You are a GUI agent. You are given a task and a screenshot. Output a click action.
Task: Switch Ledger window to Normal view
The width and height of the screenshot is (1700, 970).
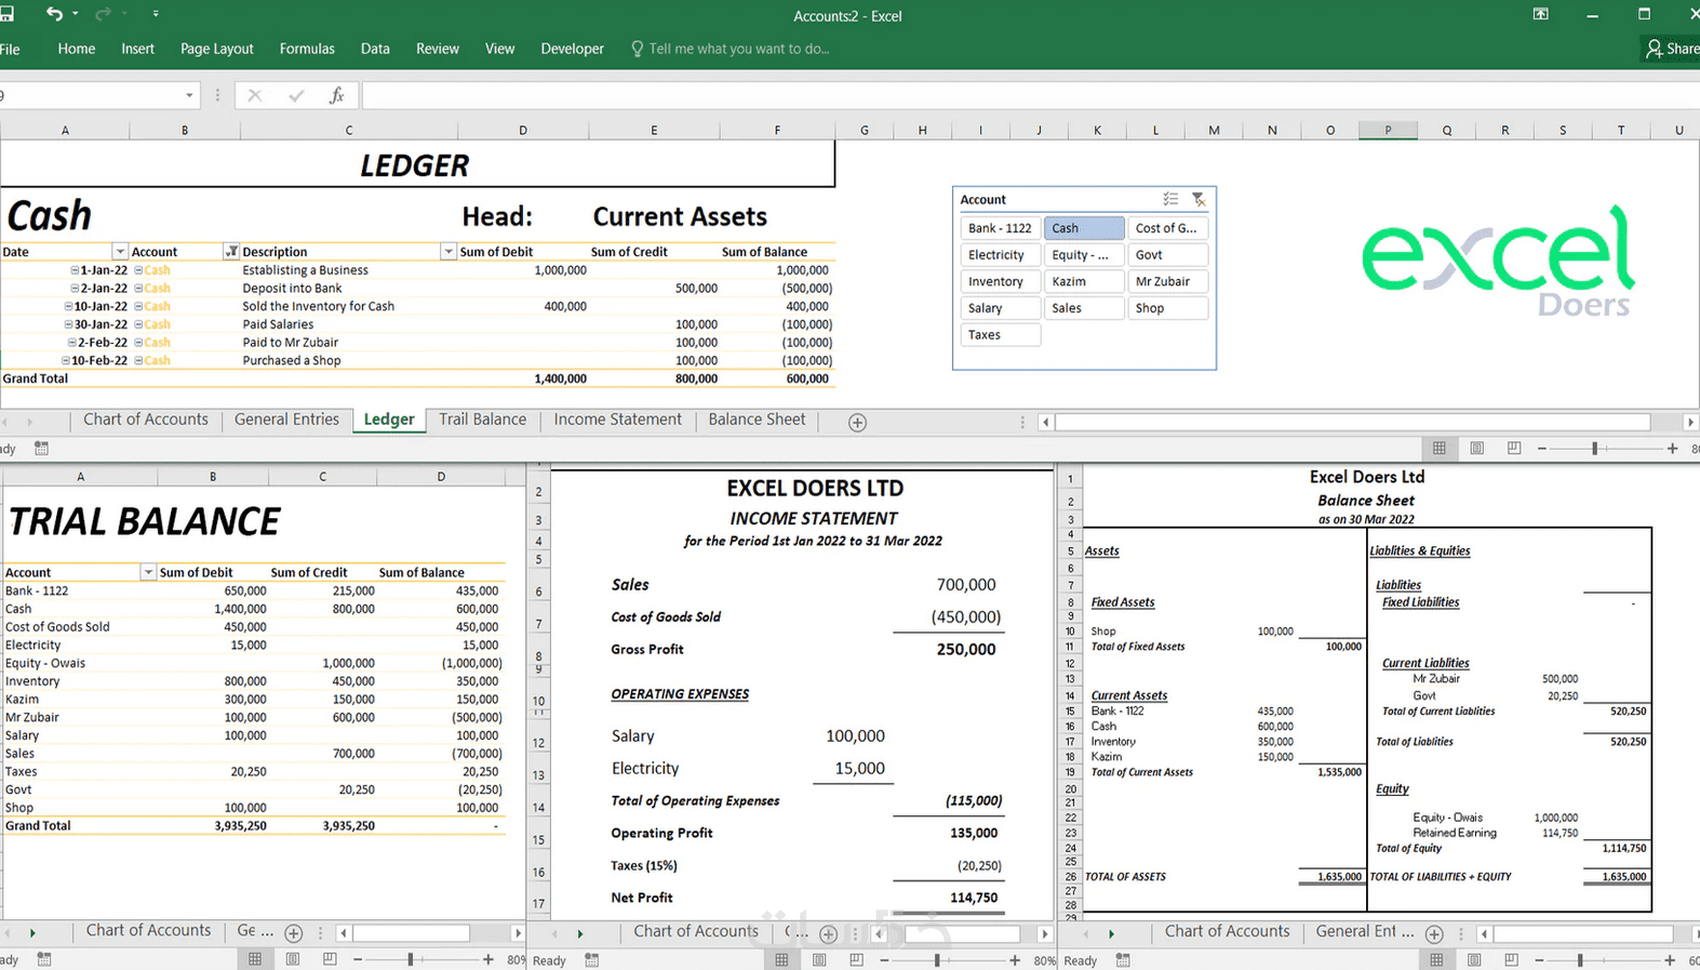pos(1439,448)
